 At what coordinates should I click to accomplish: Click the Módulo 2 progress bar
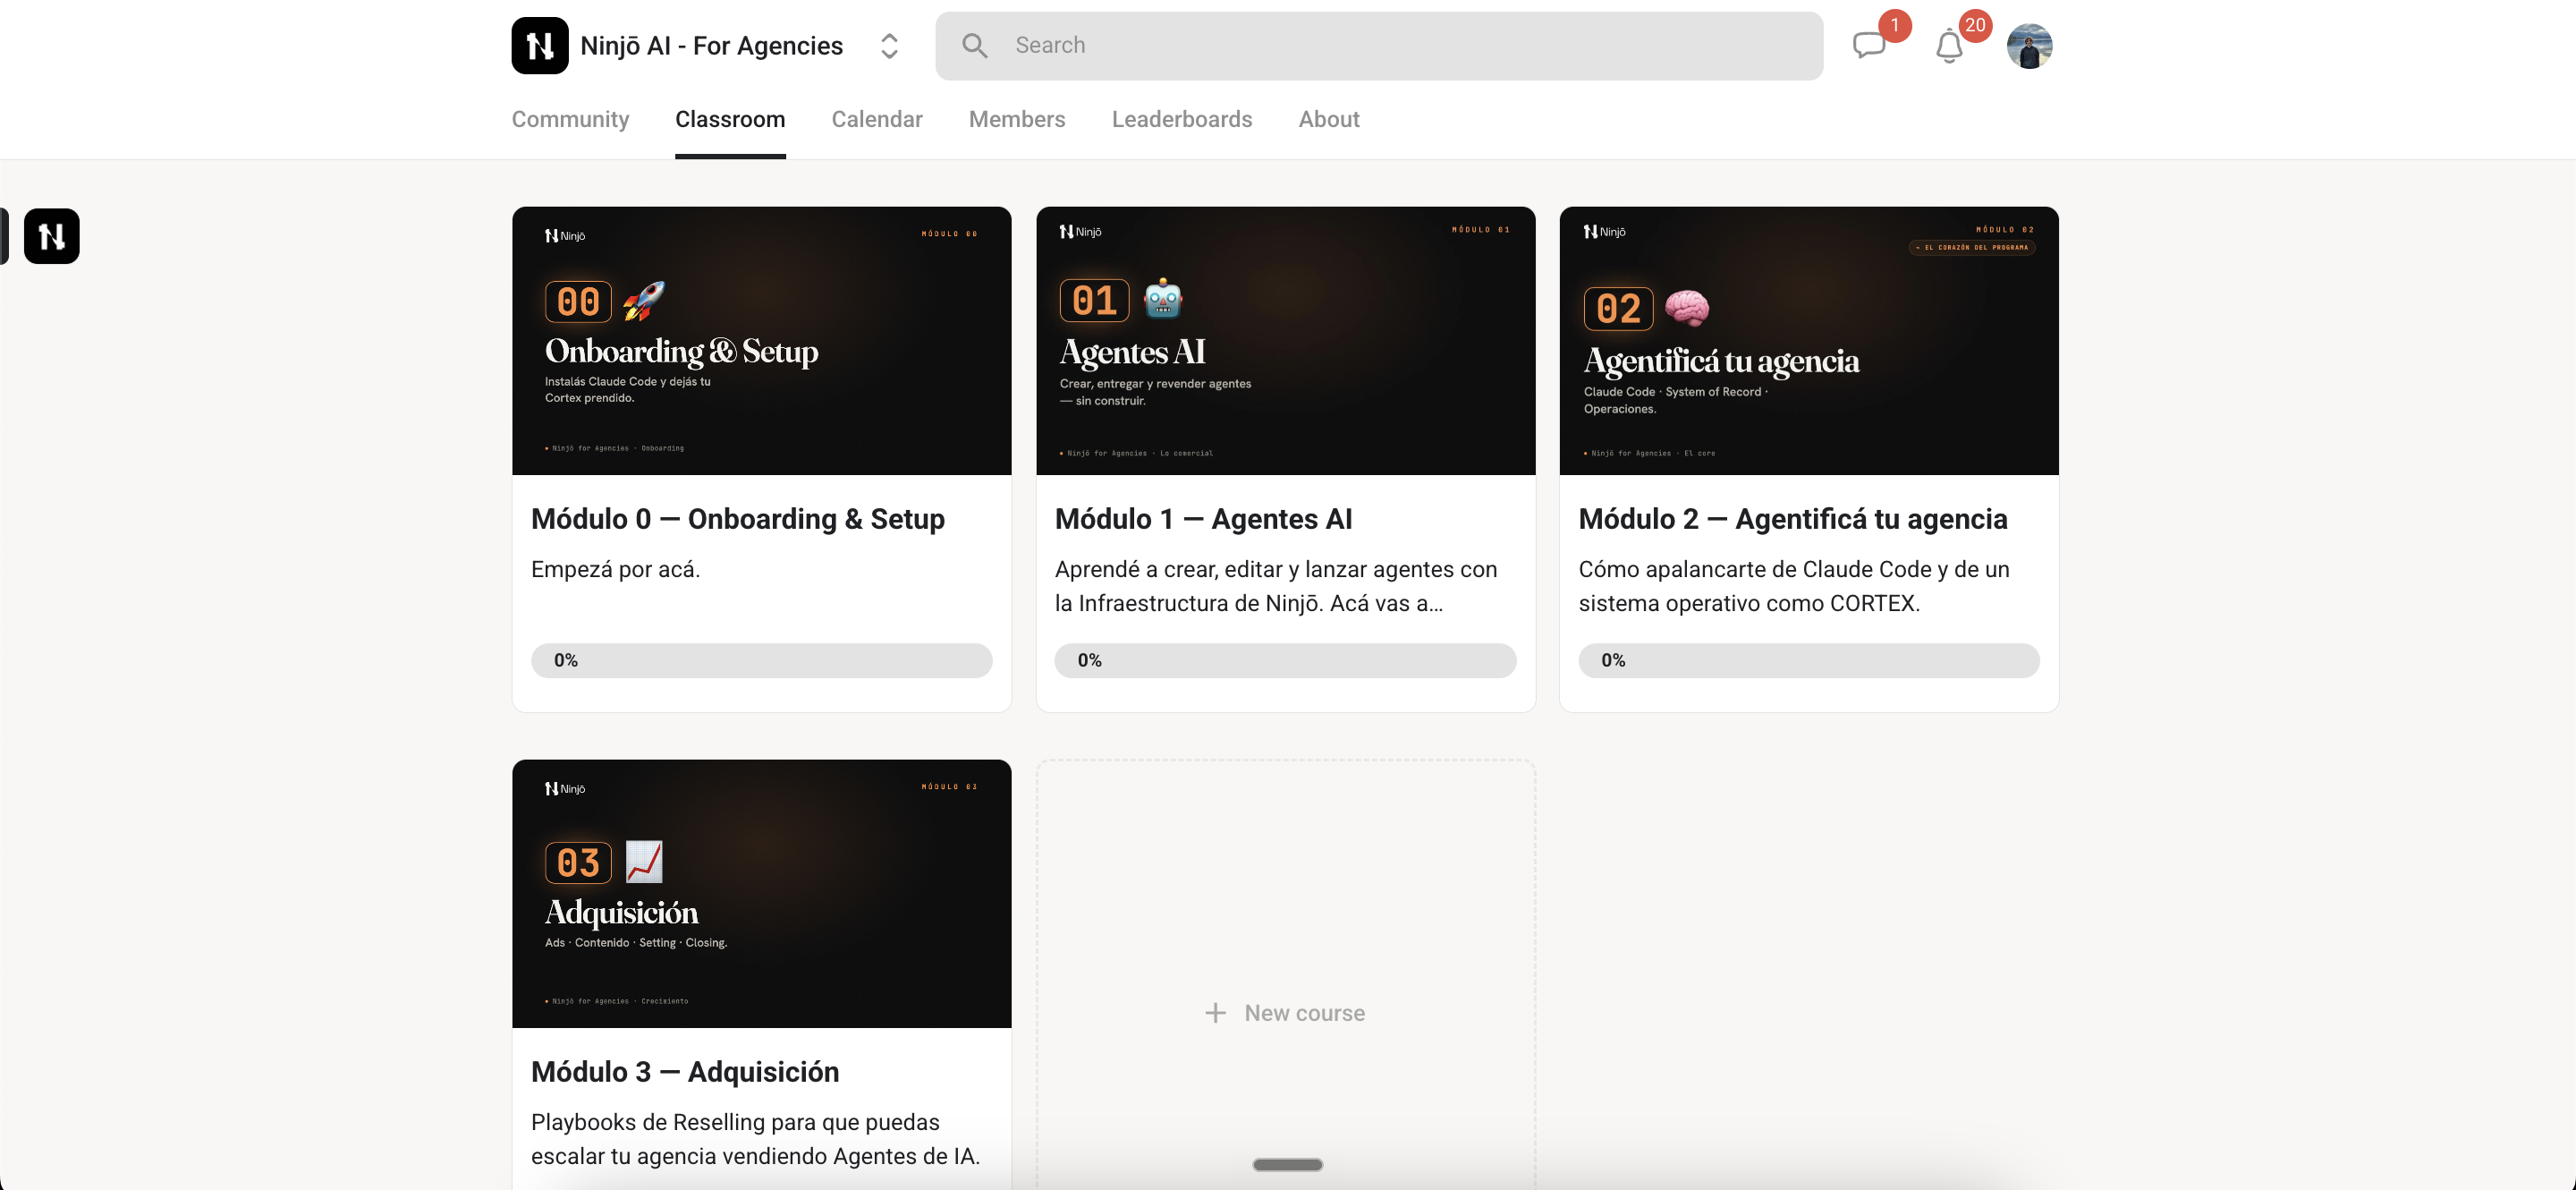pos(1809,660)
